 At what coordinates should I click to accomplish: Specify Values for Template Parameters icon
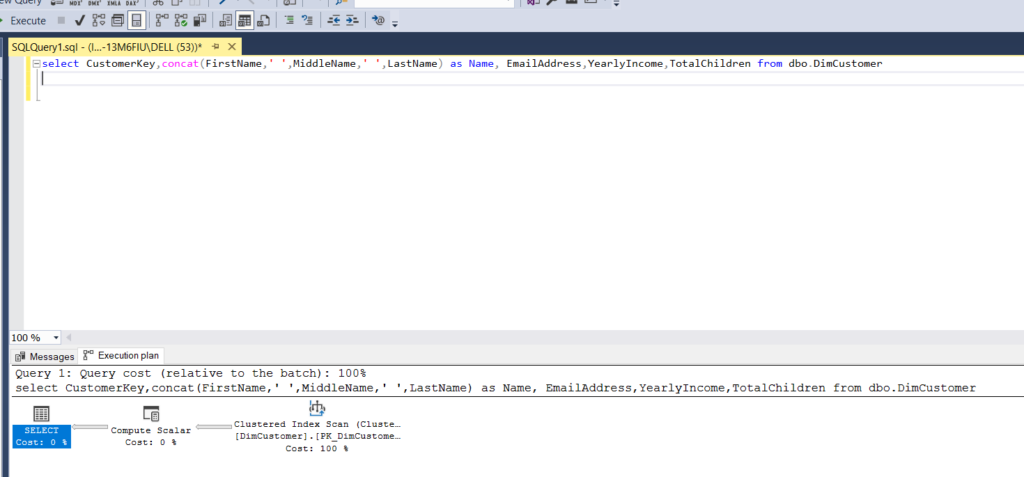[378, 20]
